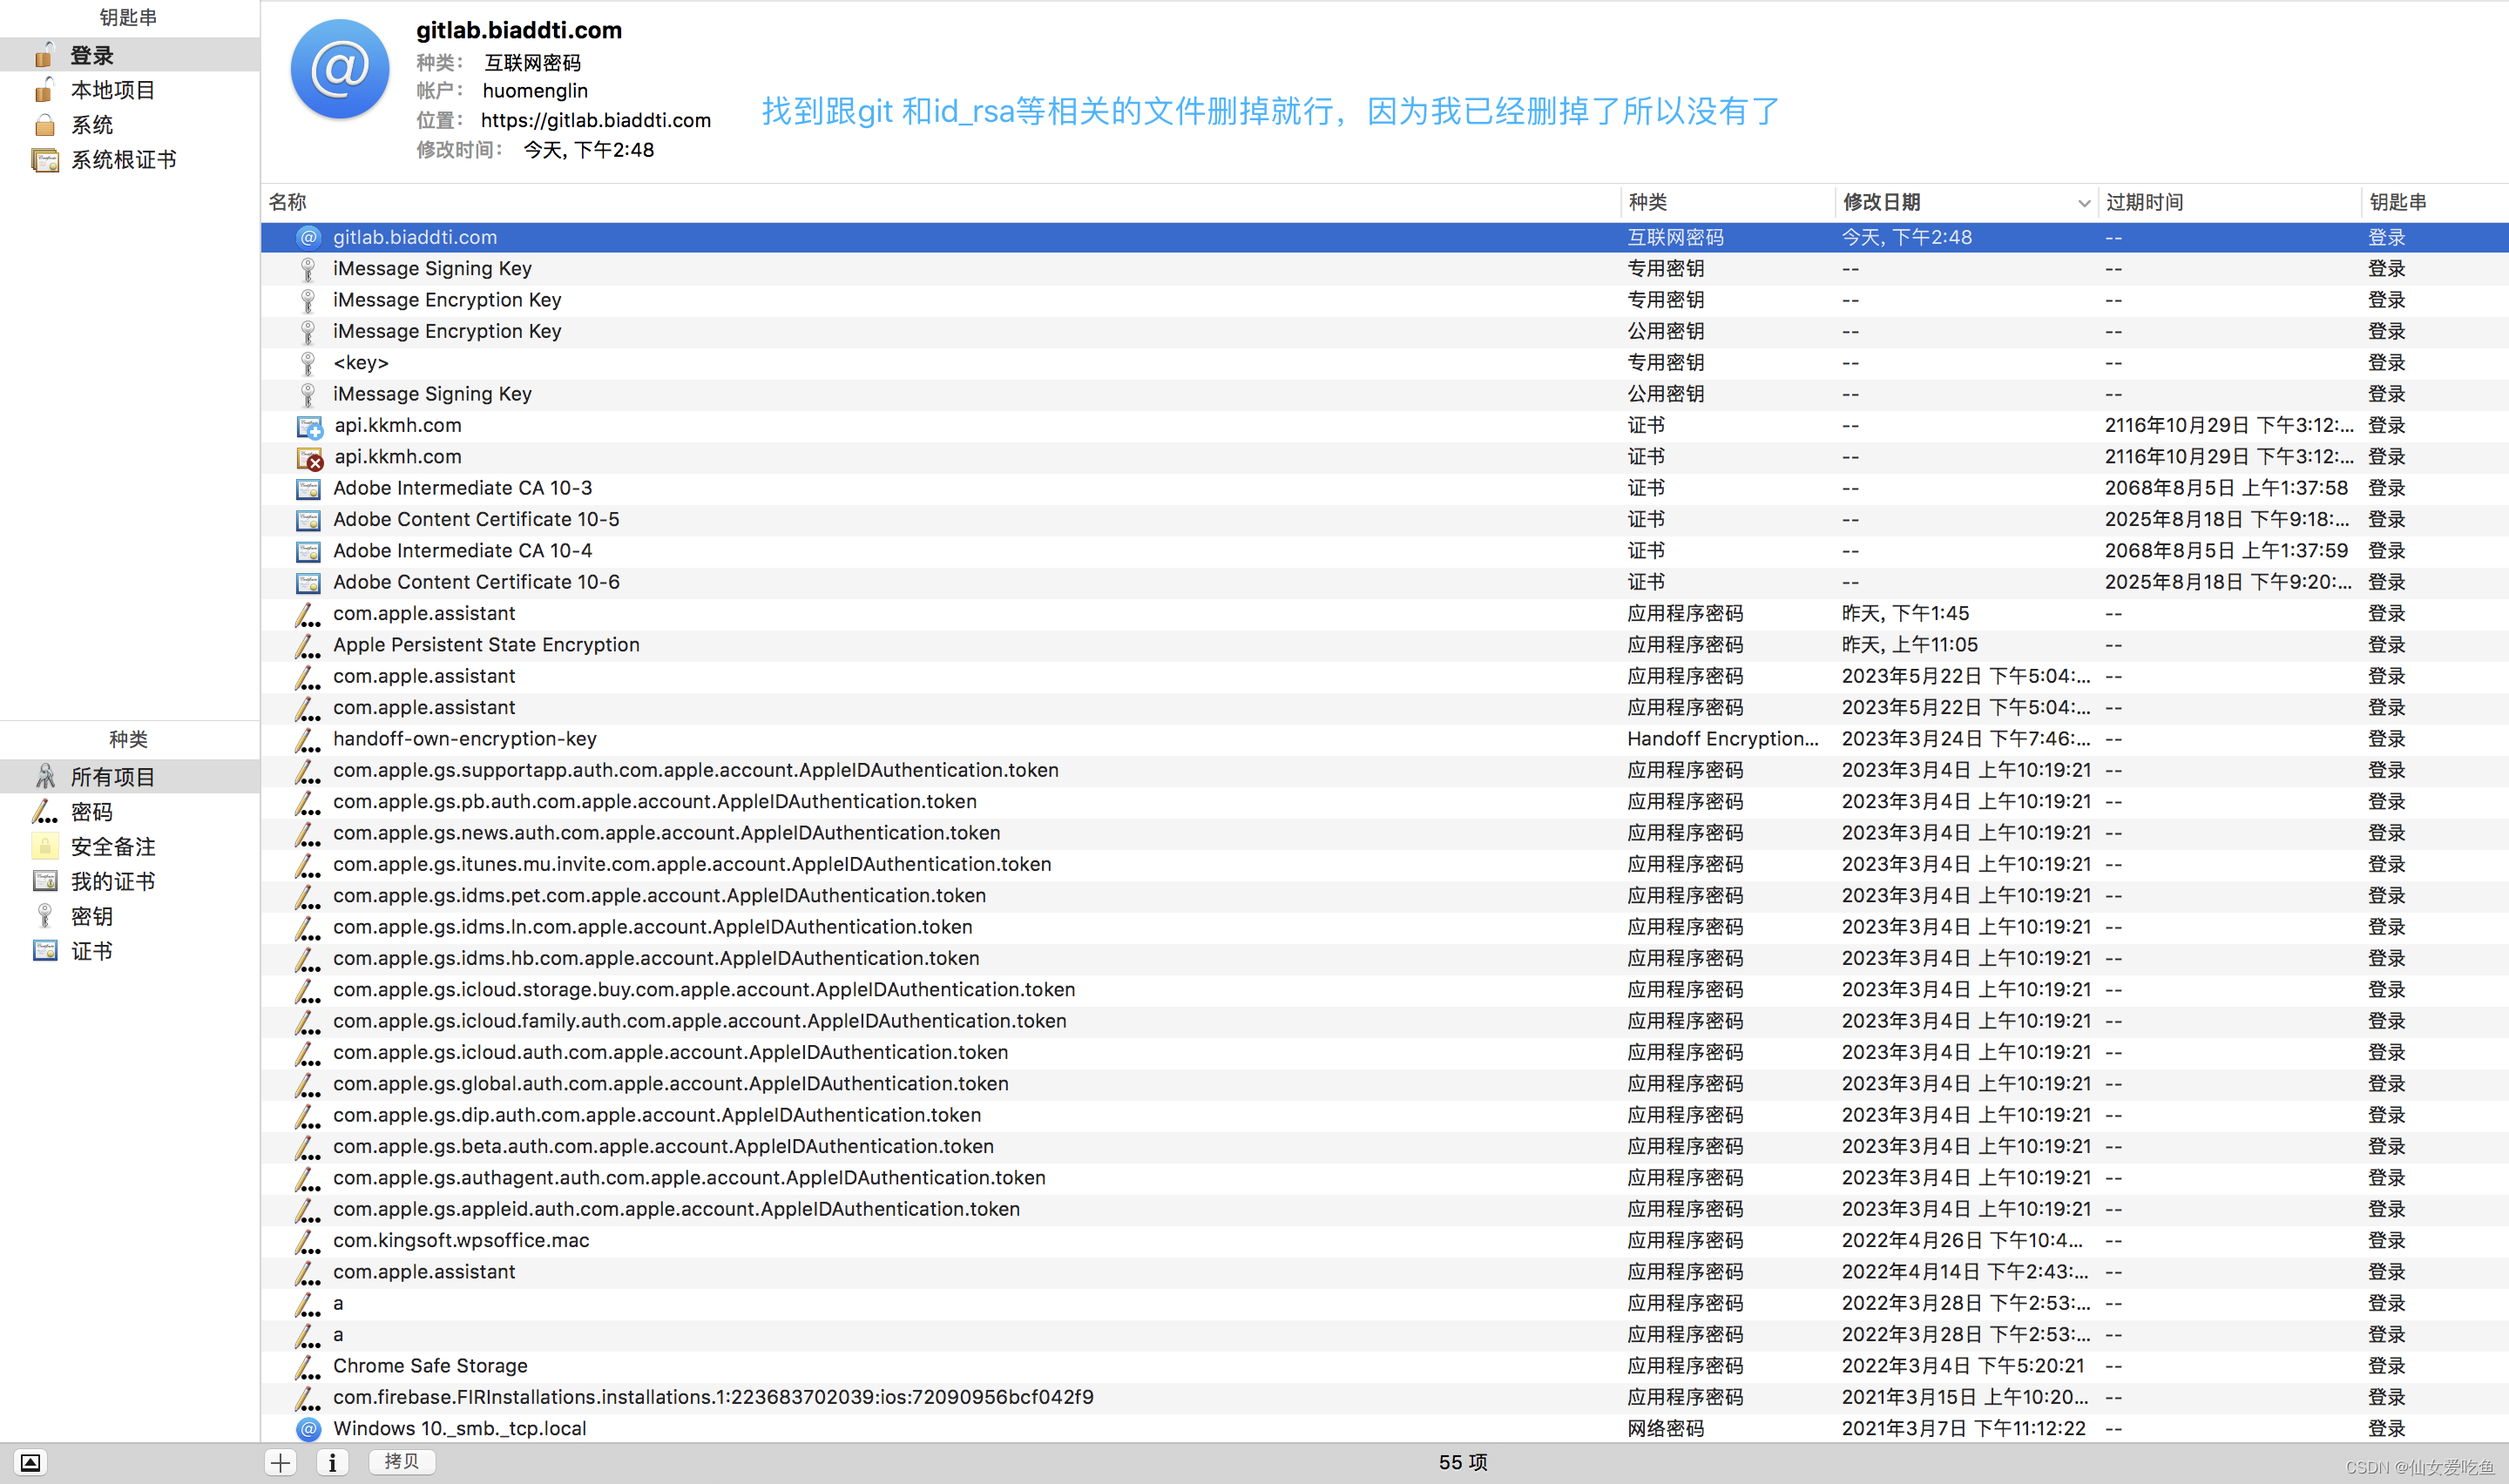Click the 我的证书 certificate icon
The image size is (2509, 1484).
(x=45, y=881)
